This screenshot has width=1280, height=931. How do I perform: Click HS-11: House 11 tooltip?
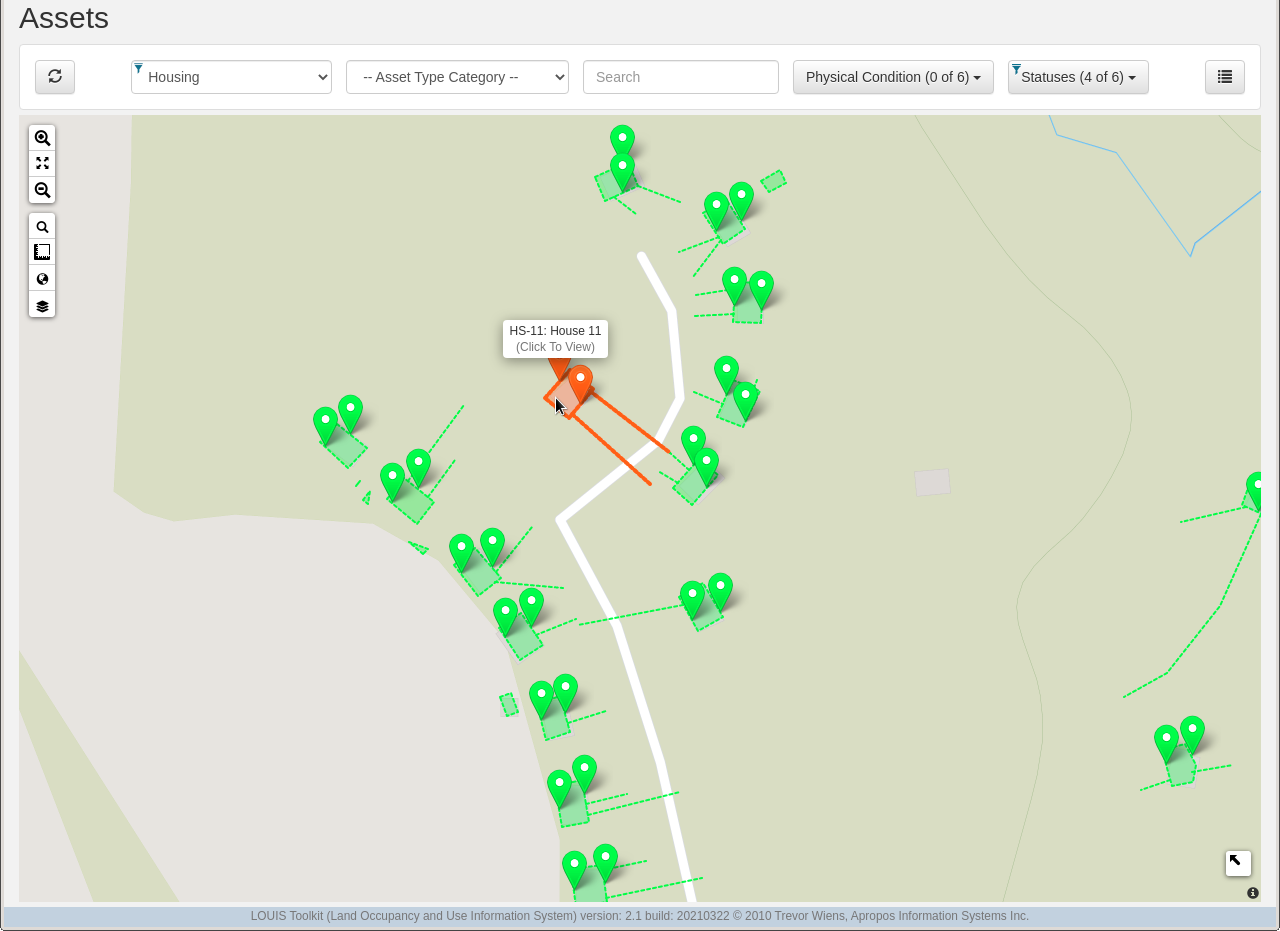click(x=555, y=339)
